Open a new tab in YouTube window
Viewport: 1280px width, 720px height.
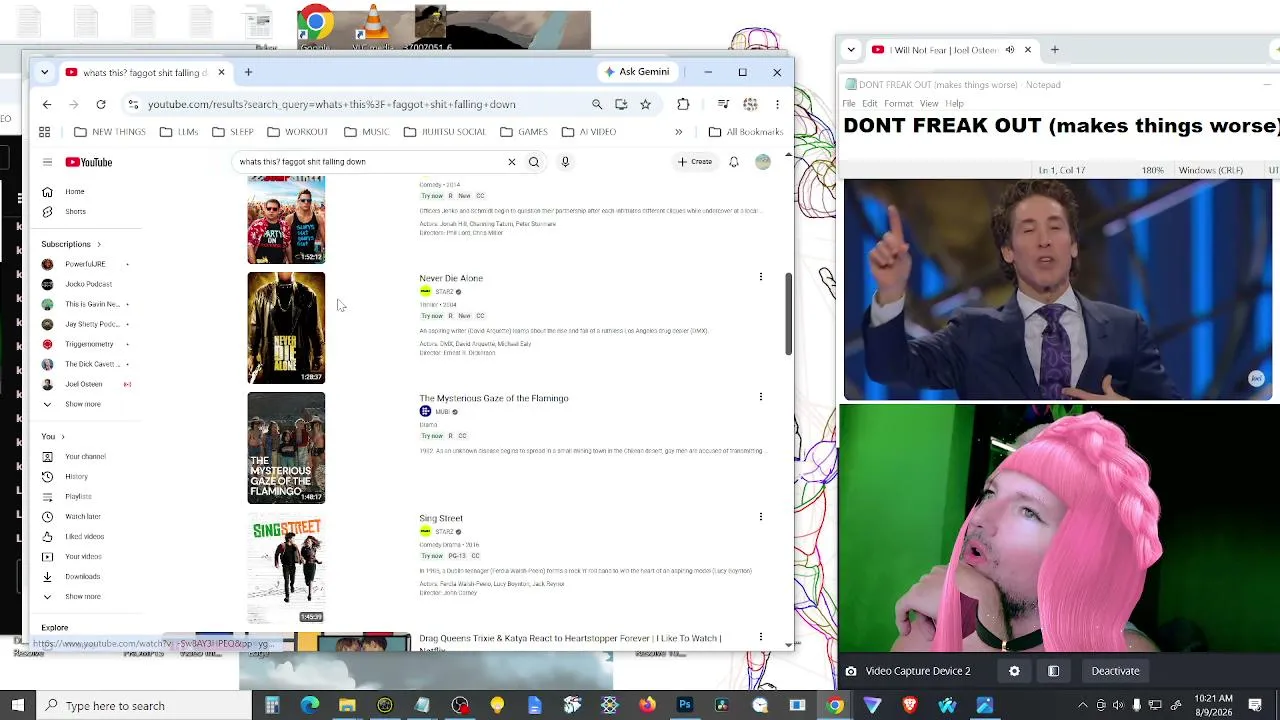pyautogui.click(x=248, y=72)
